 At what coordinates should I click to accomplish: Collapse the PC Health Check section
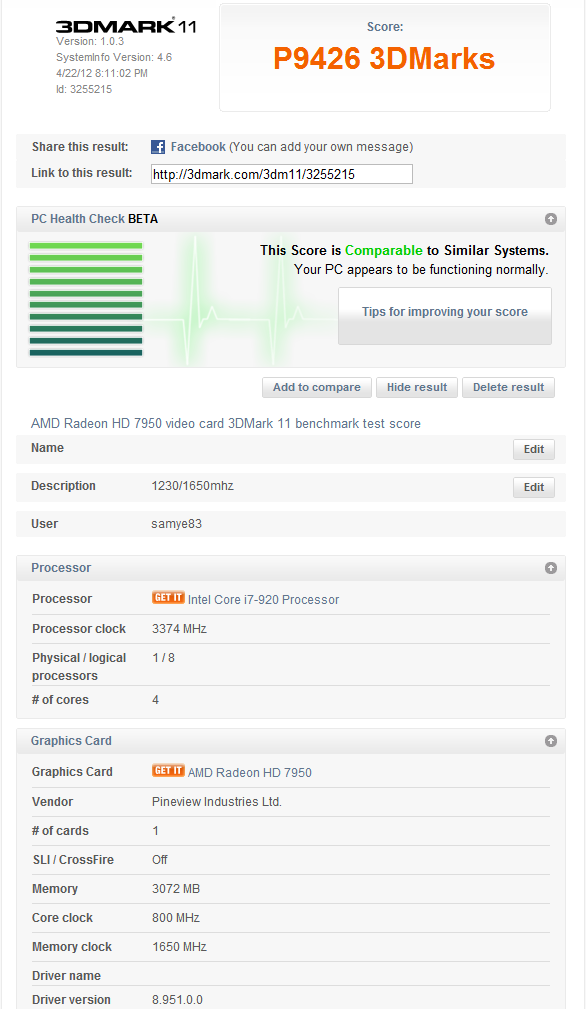click(551, 219)
